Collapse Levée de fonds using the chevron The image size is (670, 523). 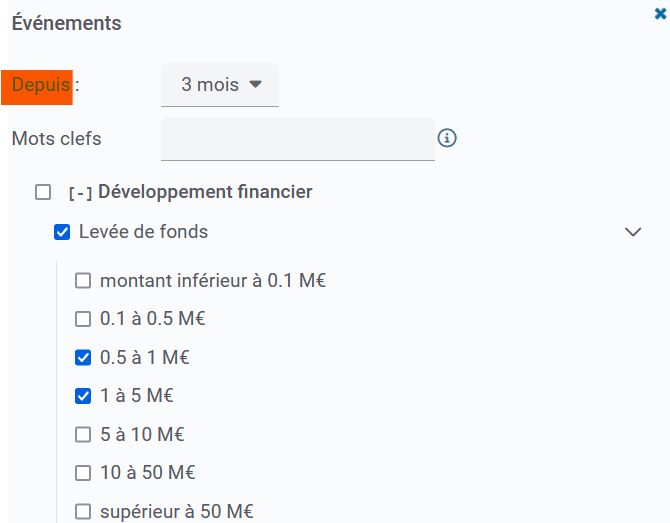[x=632, y=232]
